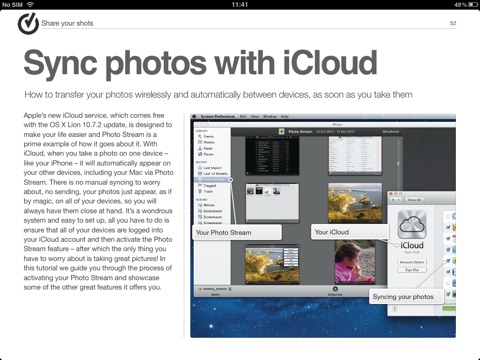Open Trash in the iPhoto sidebar
Viewport: 480px width, 360px height.
[x=206, y=192]
